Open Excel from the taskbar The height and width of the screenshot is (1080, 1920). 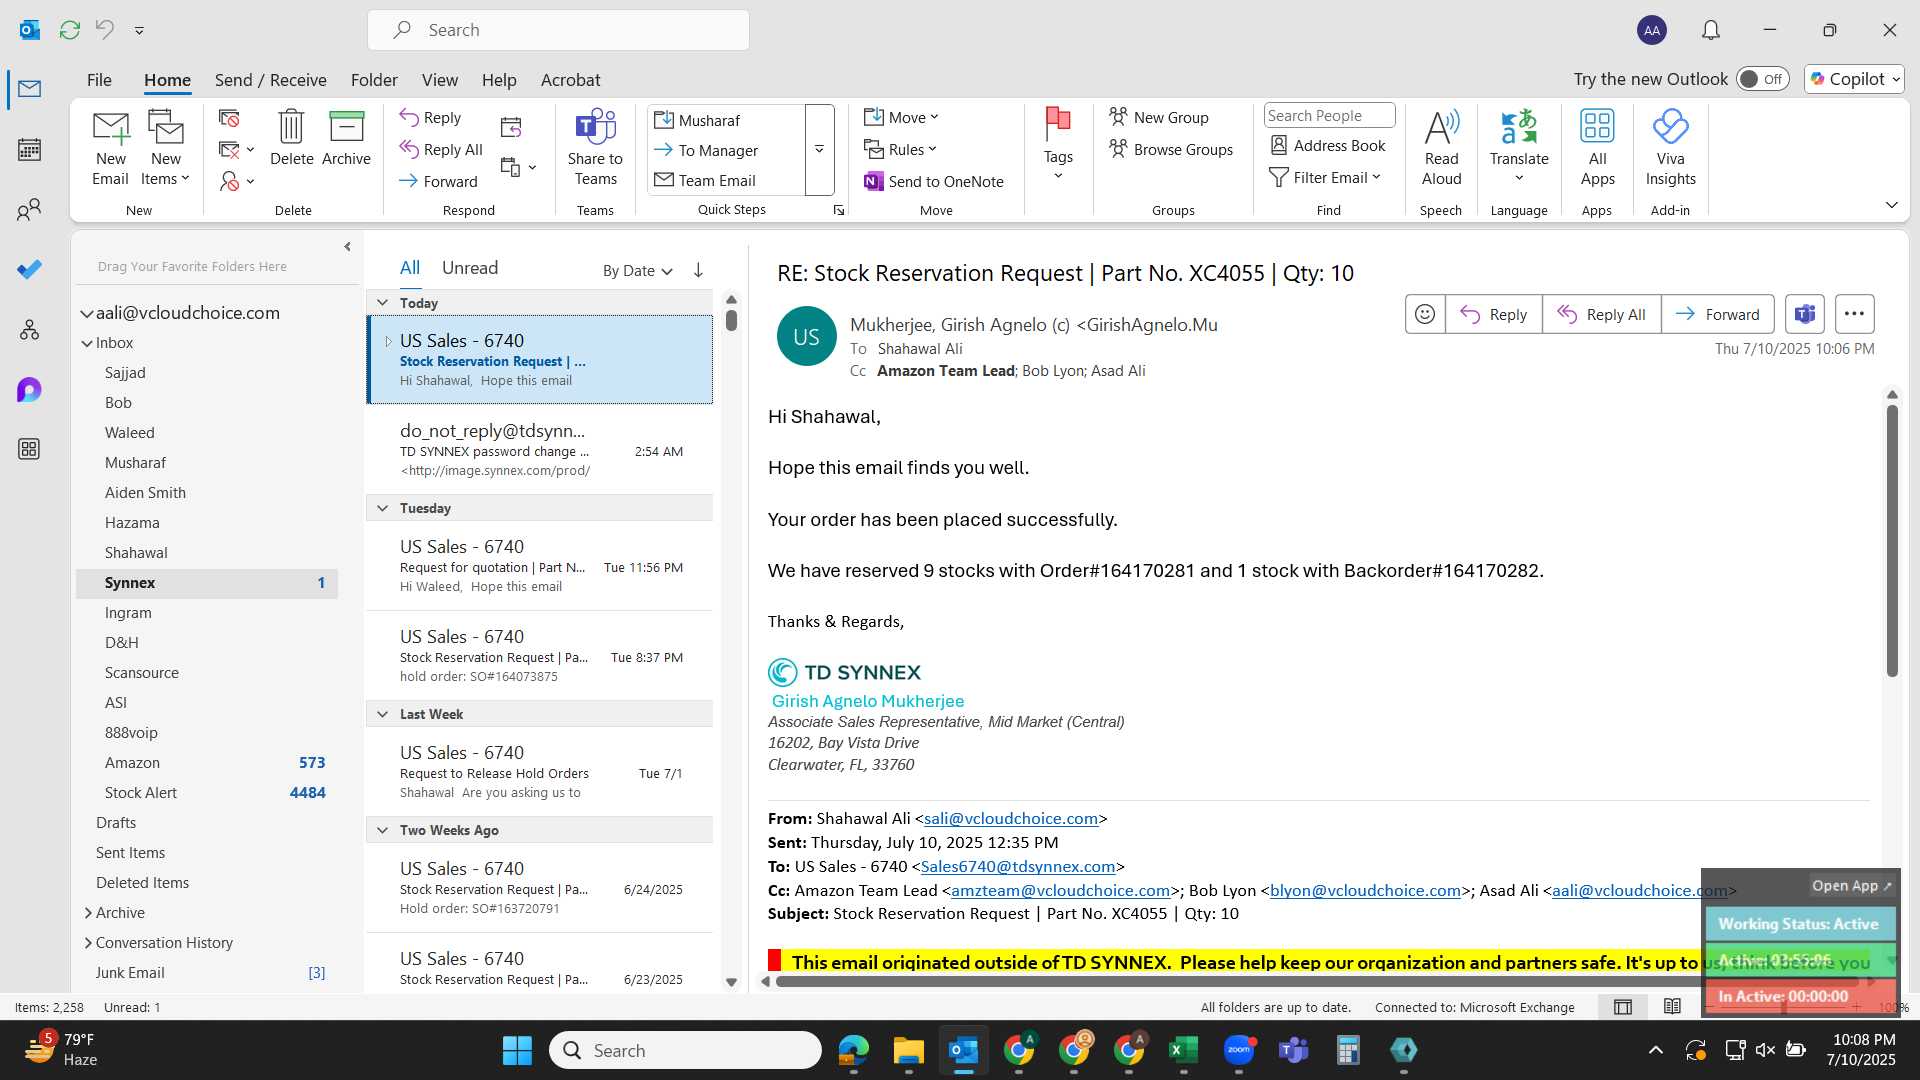[1183, 1050]
